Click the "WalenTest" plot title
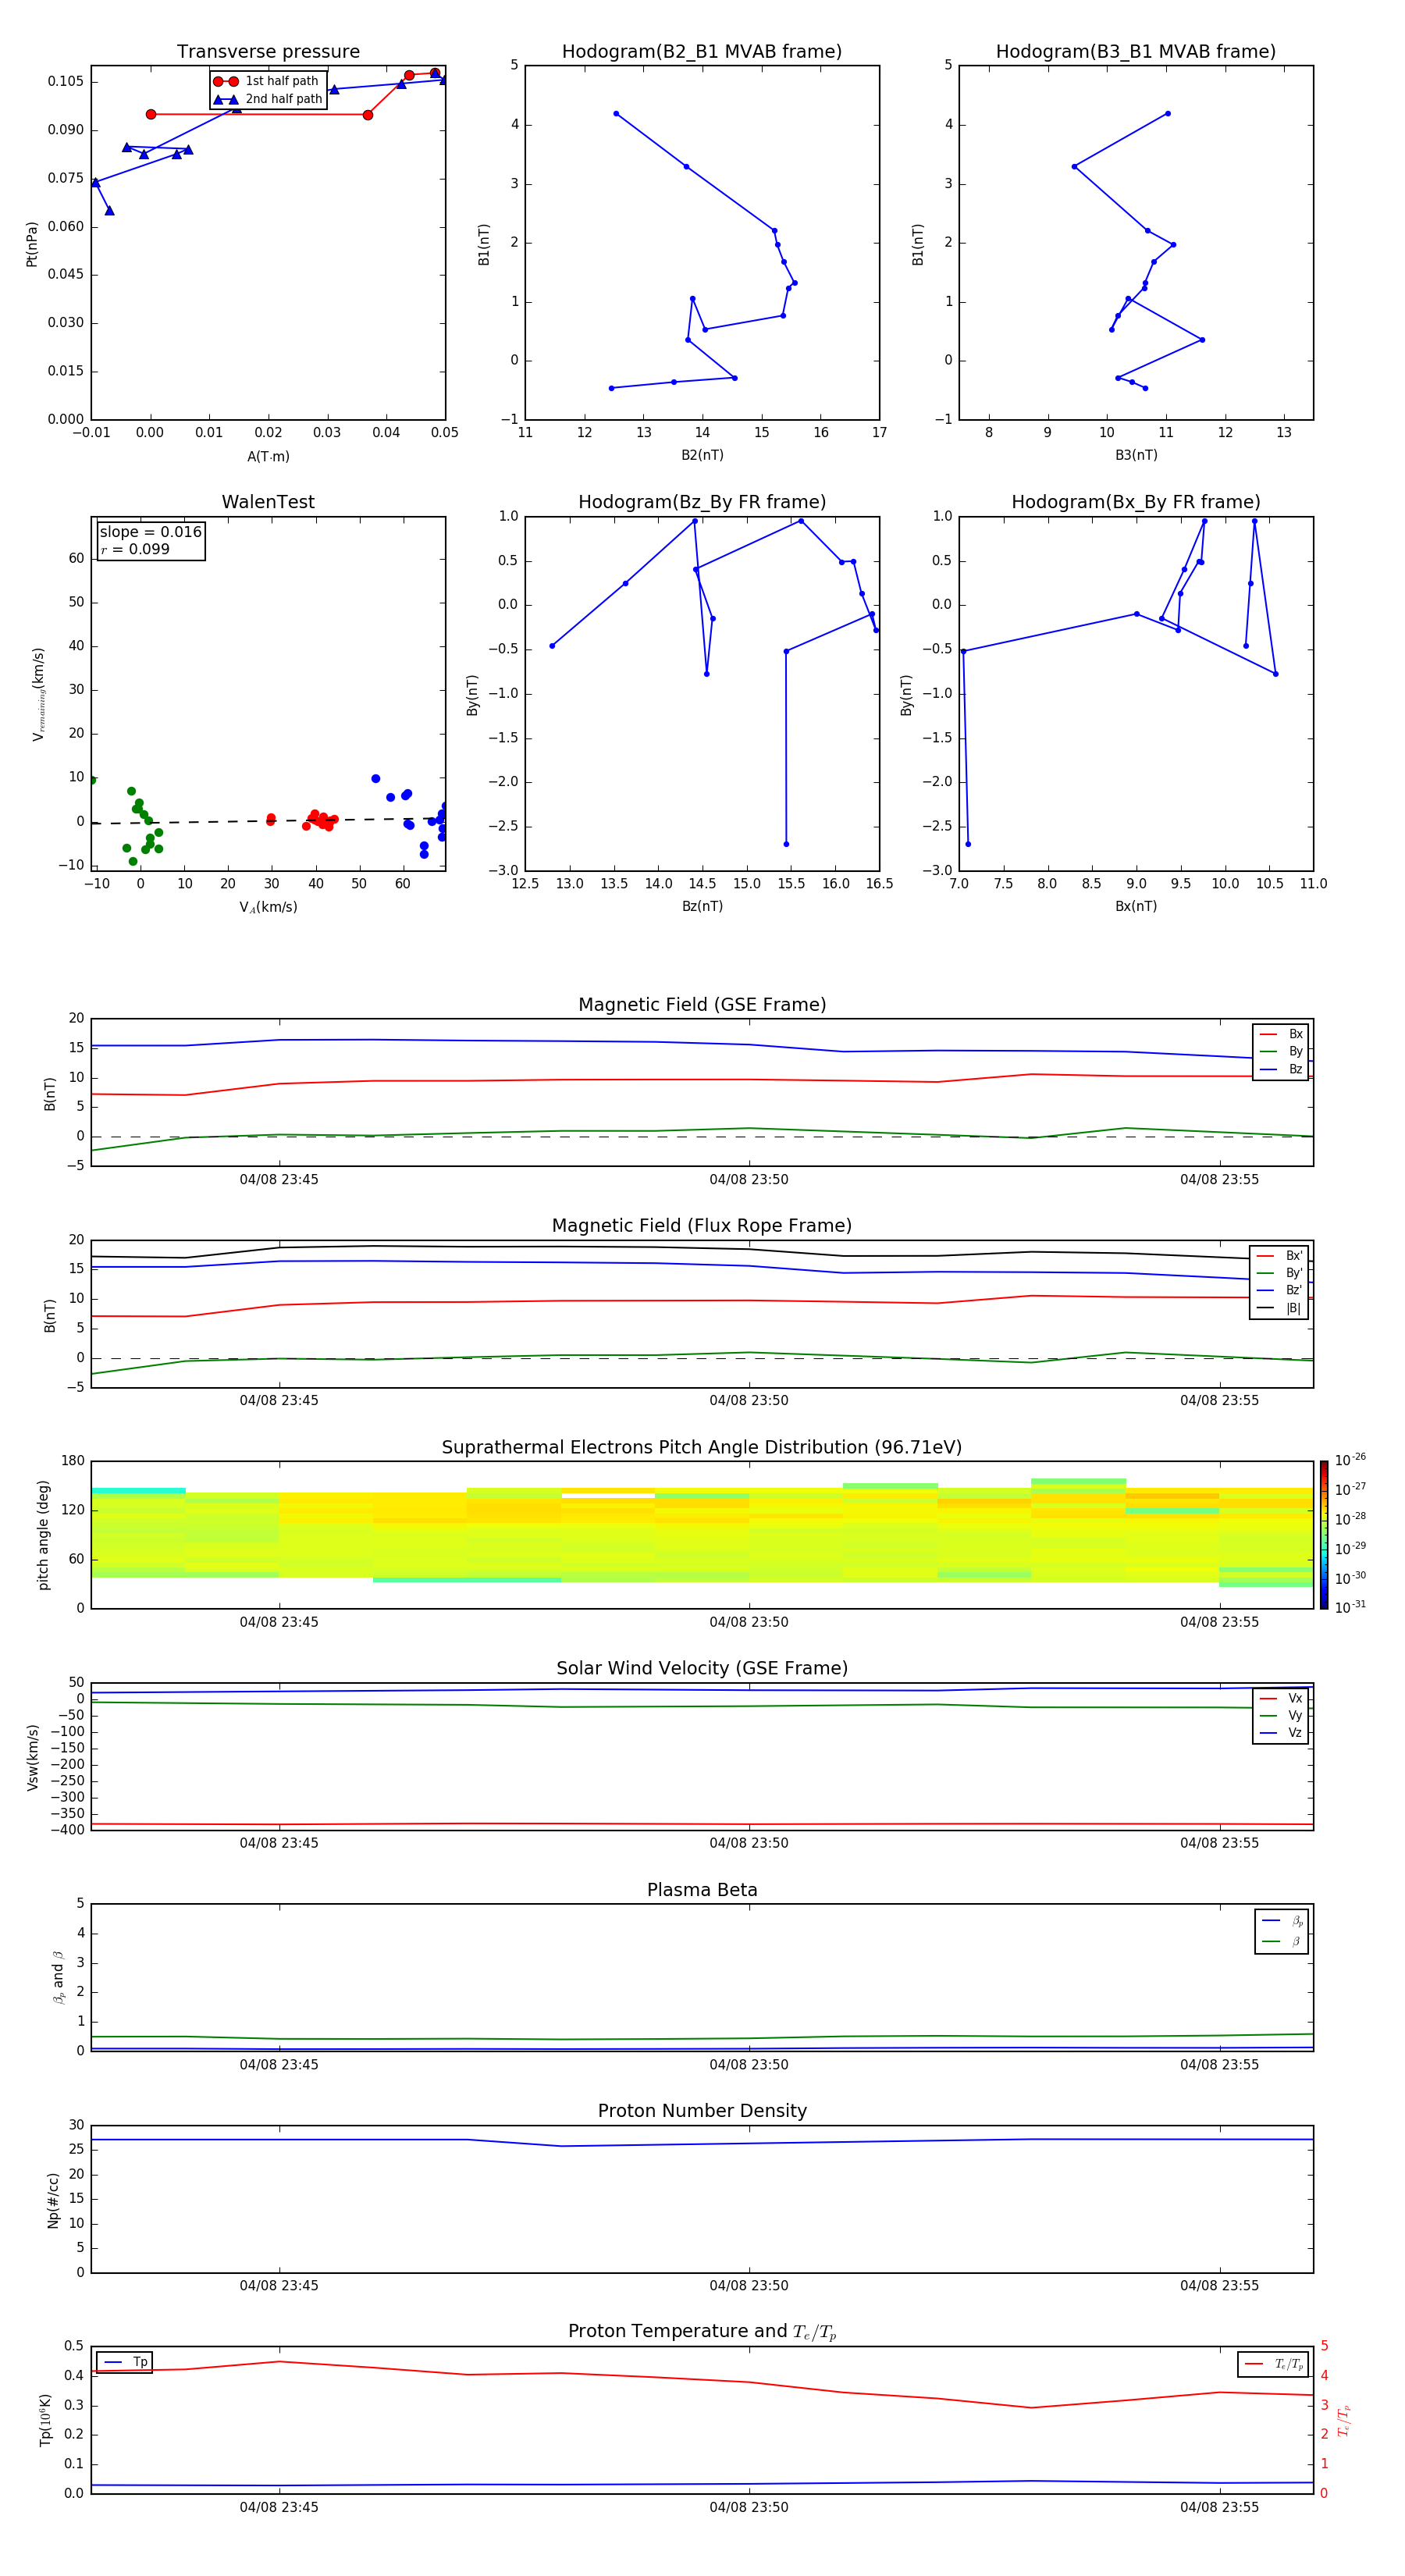Image resolution: width=1405 pixels, height=2576 pixels. point(268,502)
